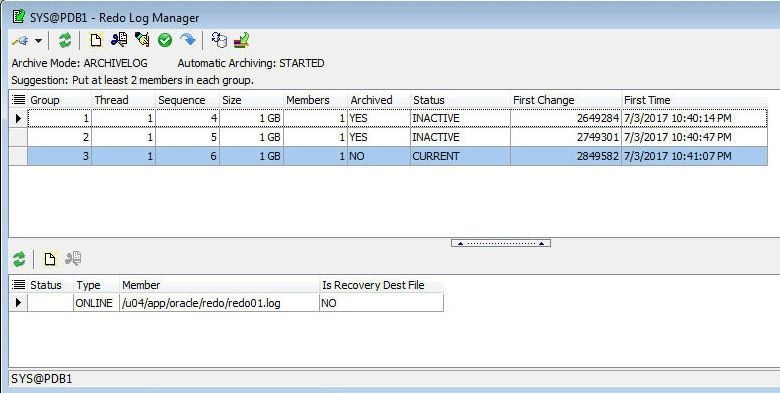Click the Members count cell of group 1
Screen dimensions: 780x393
tap(315, 118)
